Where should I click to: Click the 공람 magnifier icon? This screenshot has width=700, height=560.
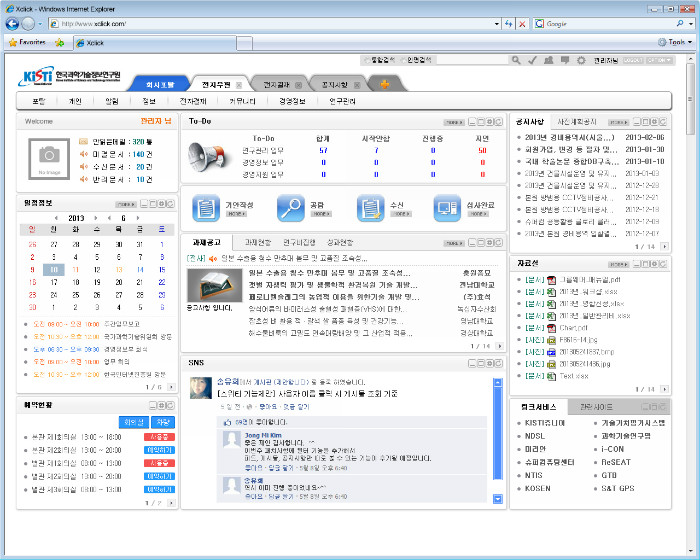(x=290, y=208)
